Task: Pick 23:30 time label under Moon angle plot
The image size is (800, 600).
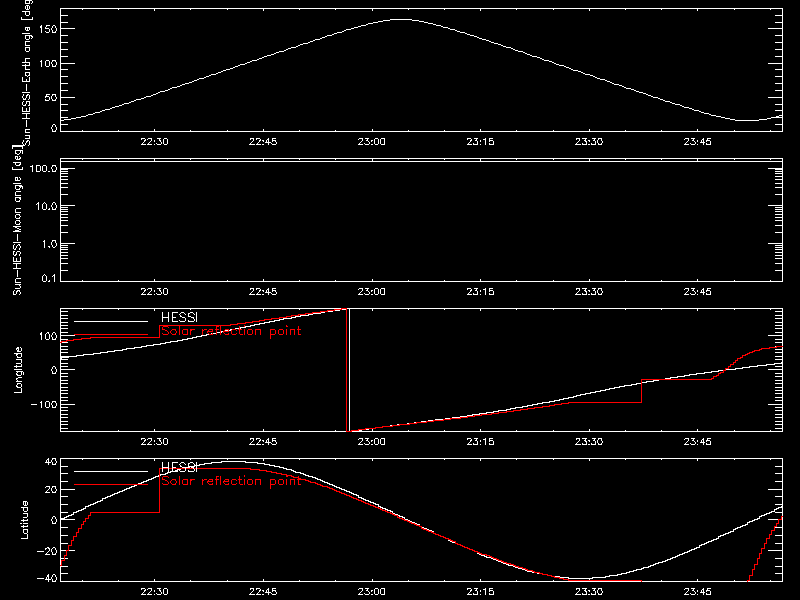Action: (589, 292)
